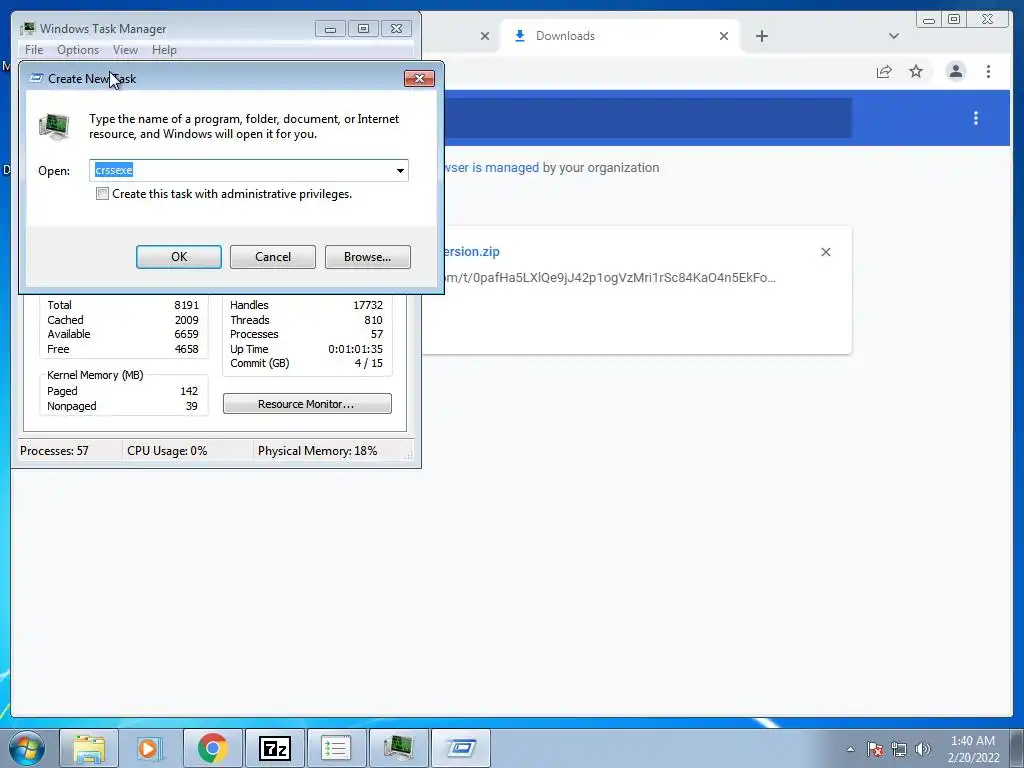
Task: Open the clock showing 1:40 AM
Action: click(x=973, y=749)
